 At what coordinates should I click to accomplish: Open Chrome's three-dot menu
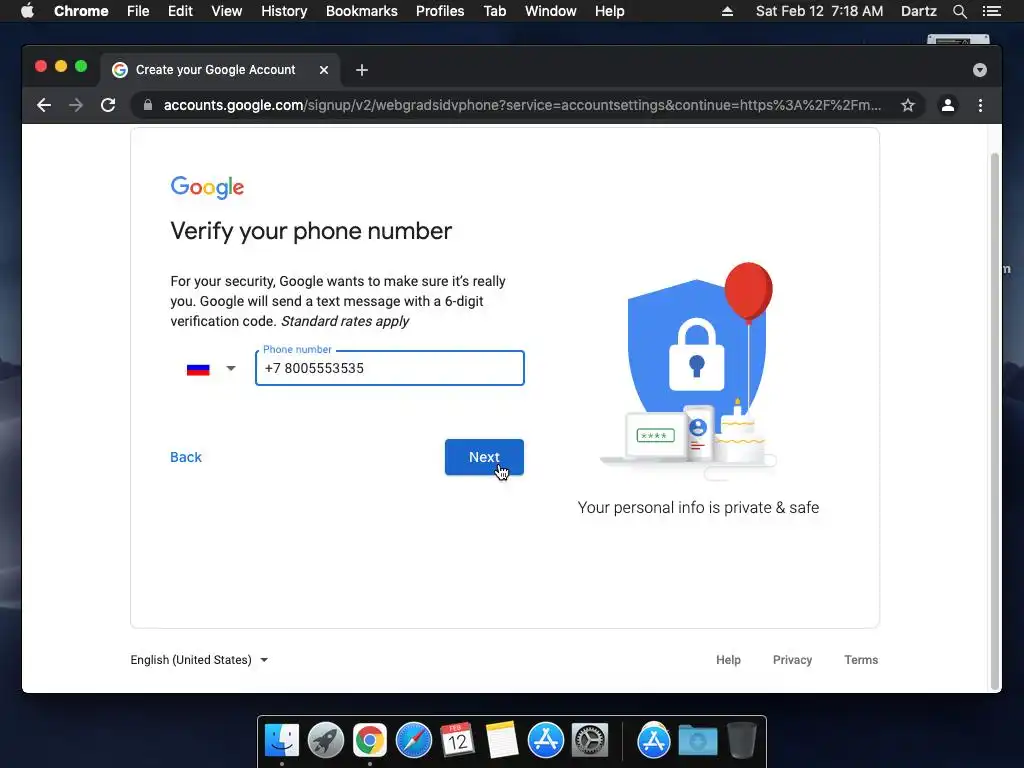(x=980, y=105)
